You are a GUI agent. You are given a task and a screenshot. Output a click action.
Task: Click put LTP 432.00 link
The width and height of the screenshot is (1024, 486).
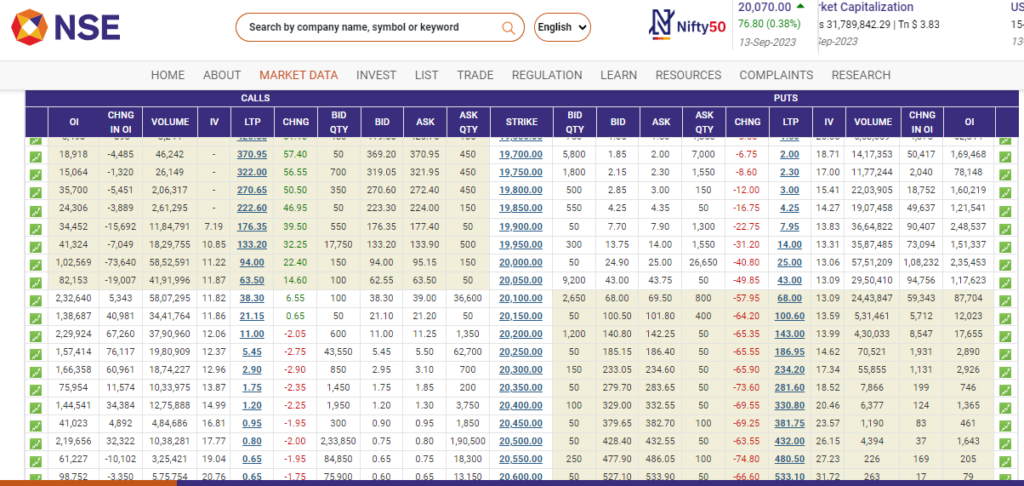[789, 441]
